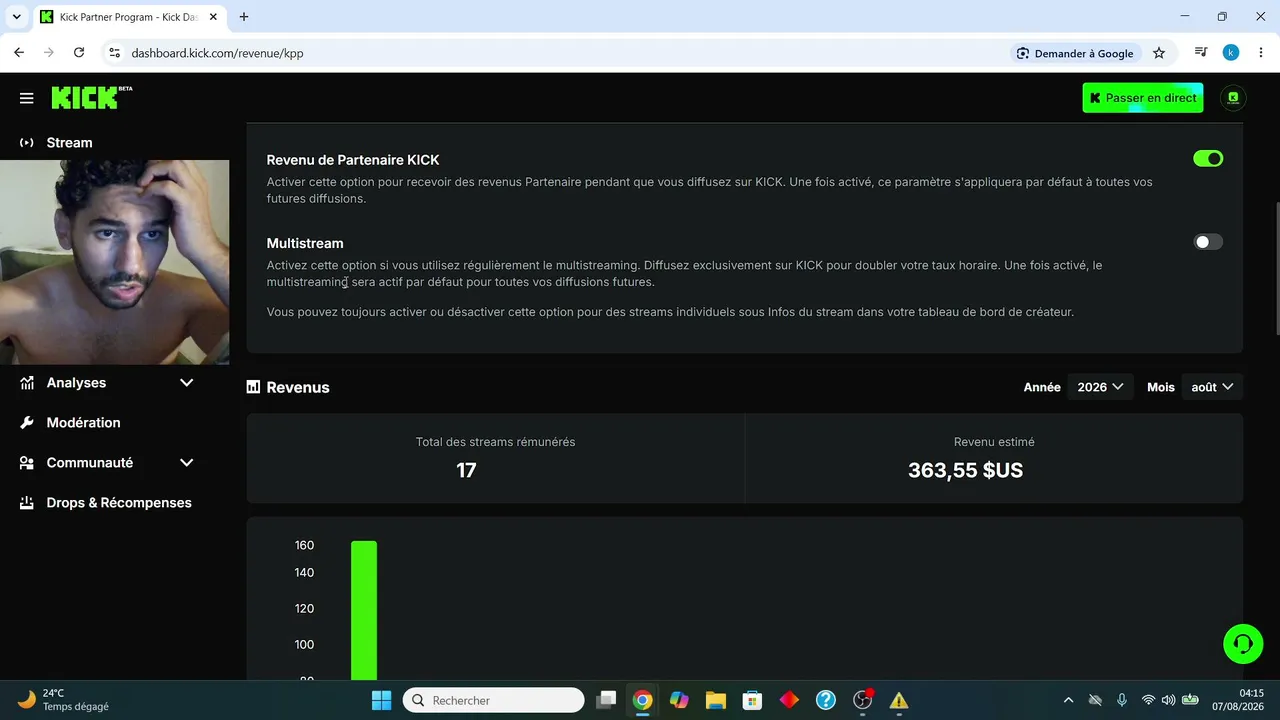Open Chrome's three-dot menu

(x=1260, y=53)
